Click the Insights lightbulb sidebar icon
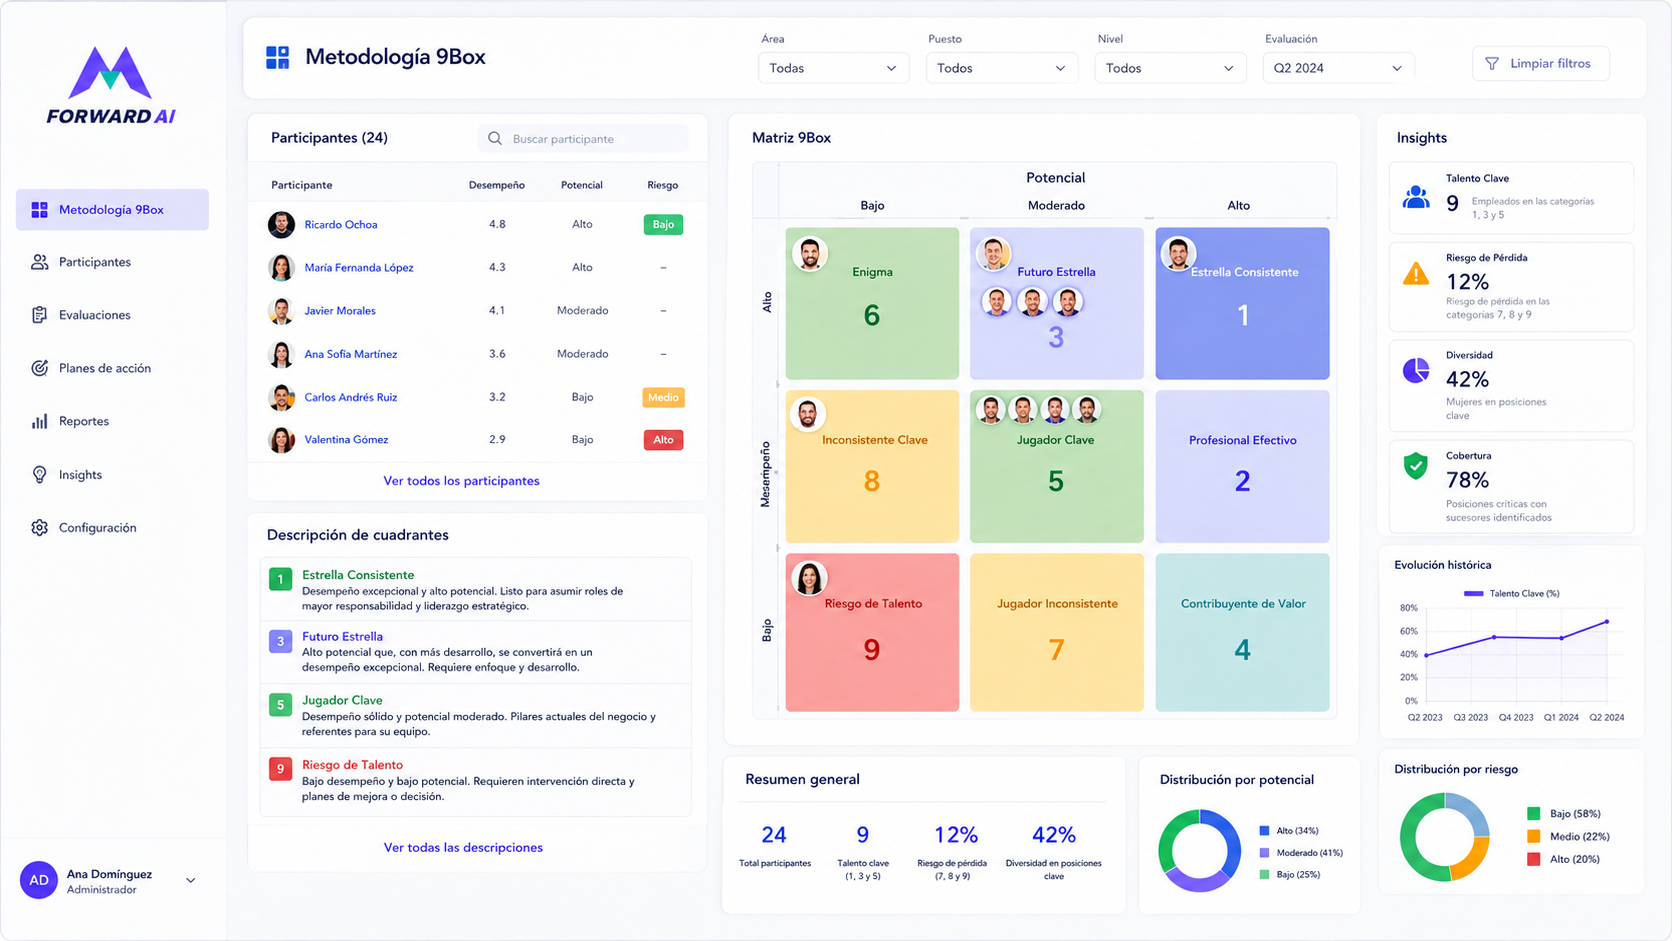Image resolution: width=1672 pixels, height=941 pixels. pos(39,475)
